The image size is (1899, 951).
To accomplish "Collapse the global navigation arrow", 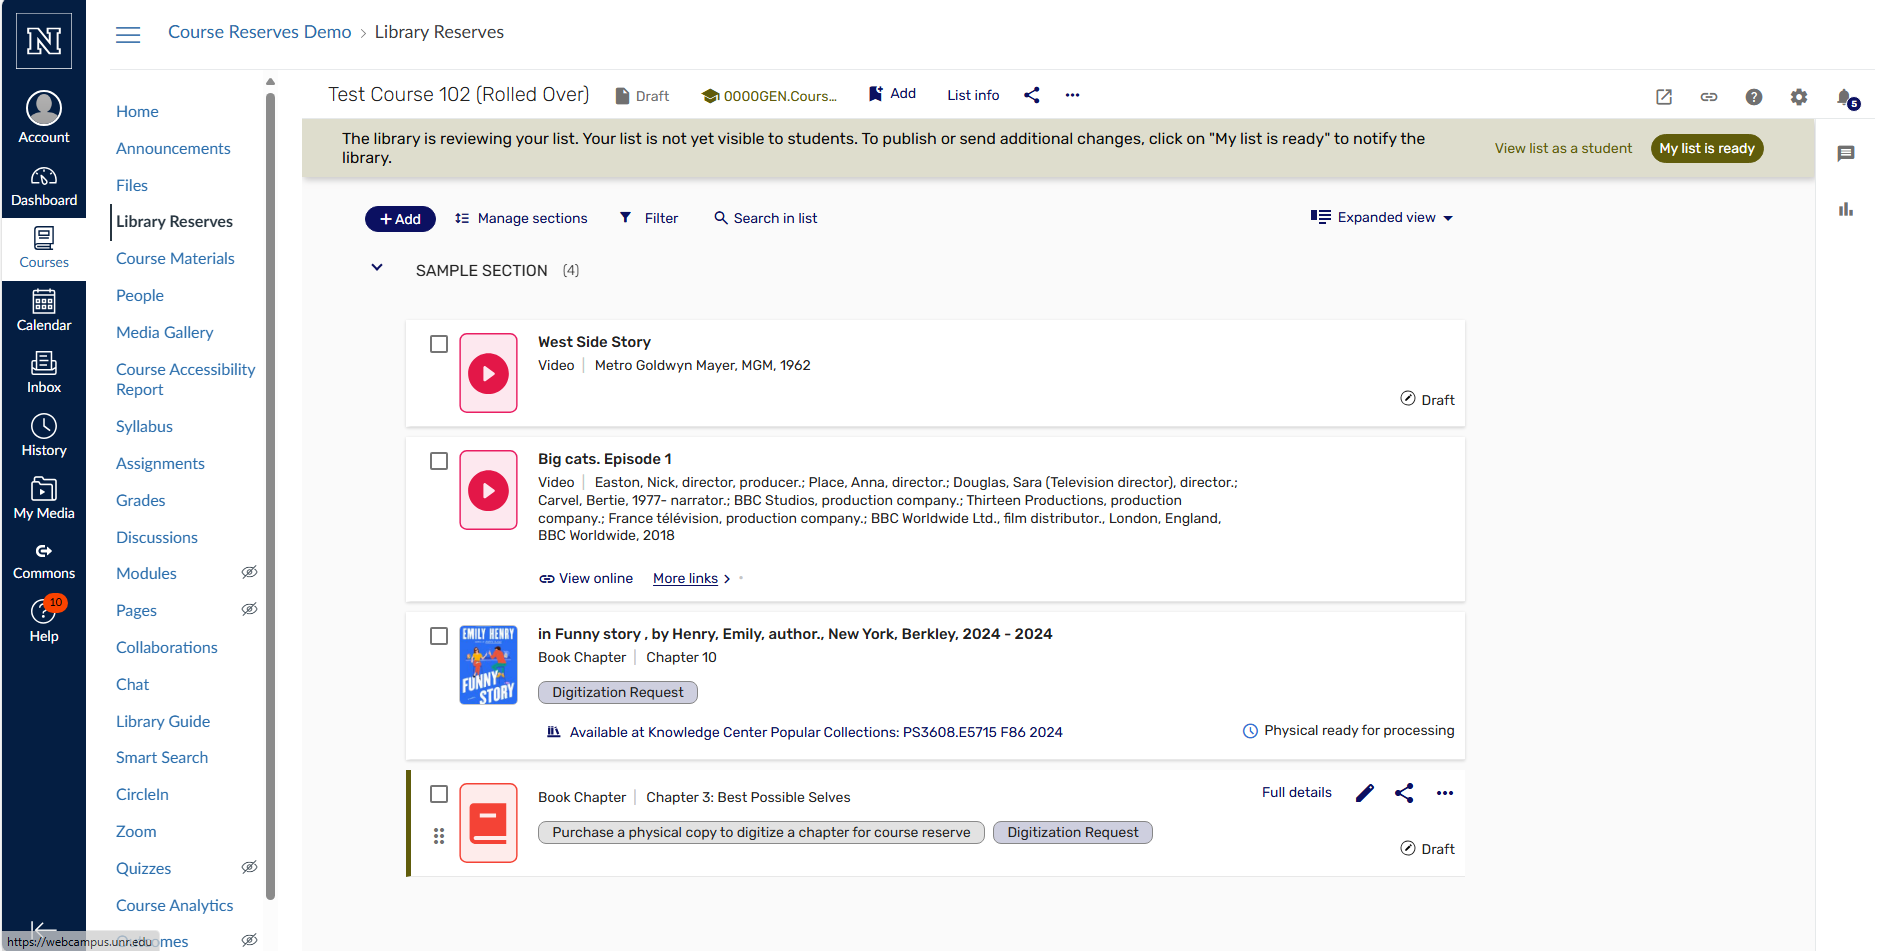I will coord(42,930).
